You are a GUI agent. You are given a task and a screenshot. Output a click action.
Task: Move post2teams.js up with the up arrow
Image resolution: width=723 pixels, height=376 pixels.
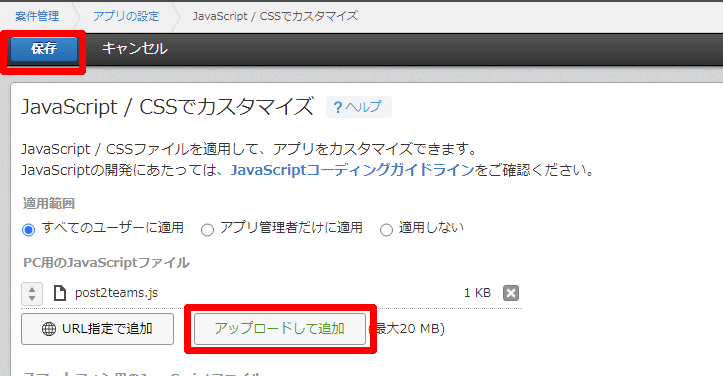tap(32, 289)
